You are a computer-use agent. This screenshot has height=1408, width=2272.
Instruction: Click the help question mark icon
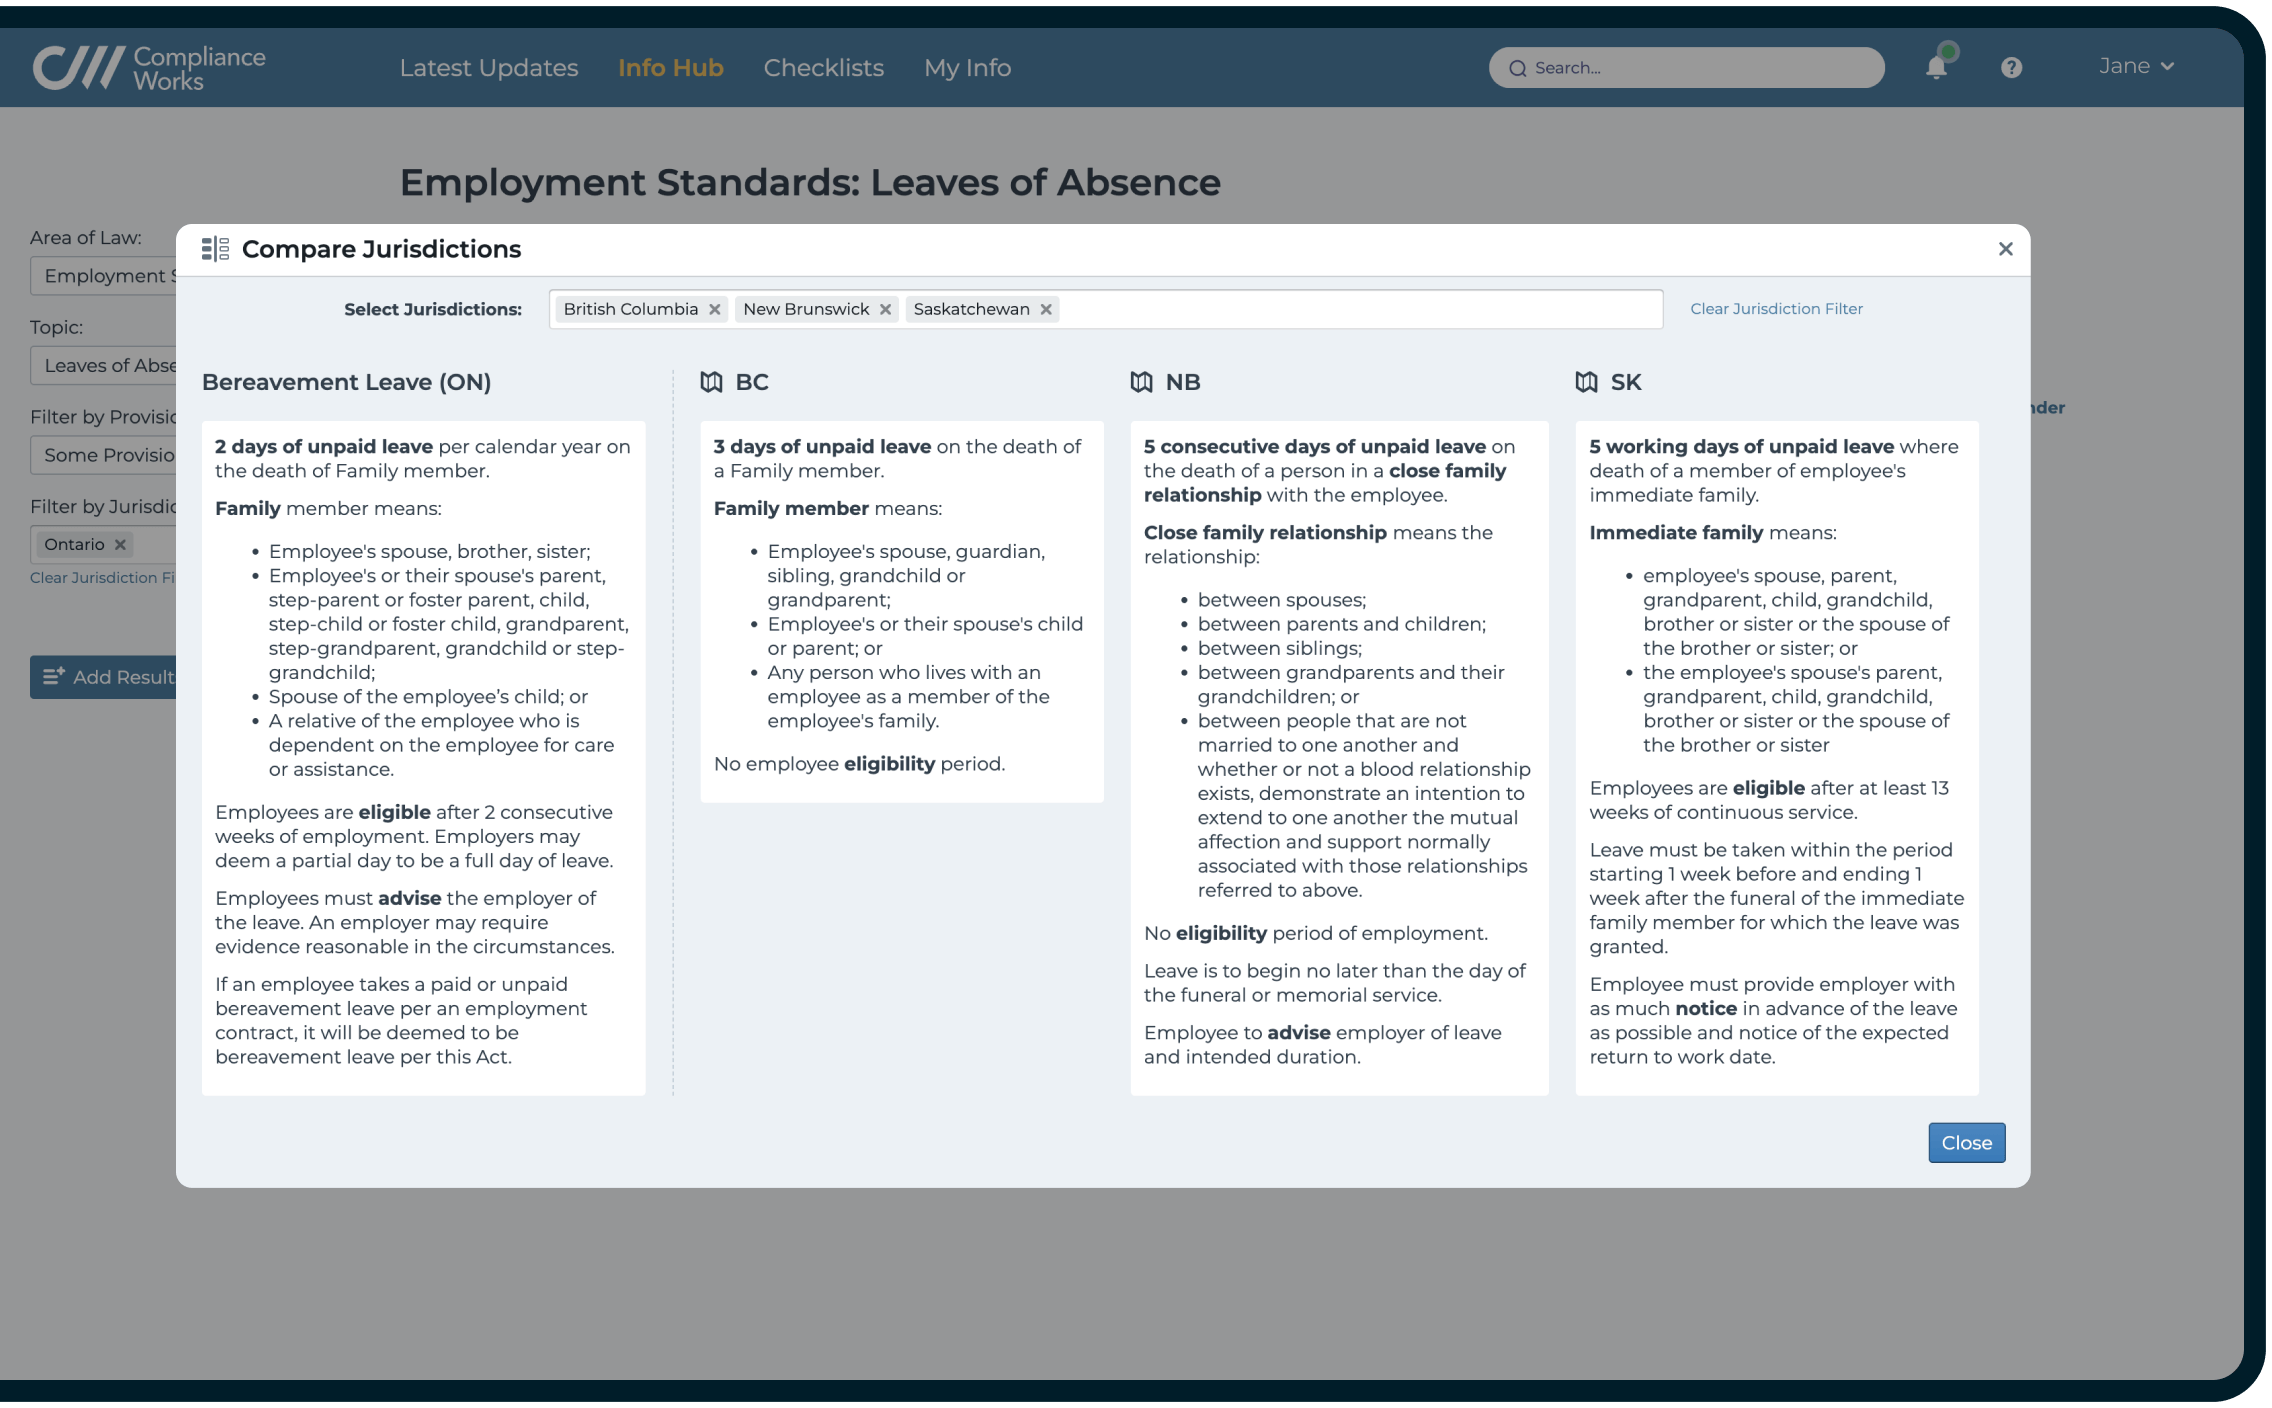coord(2010,67)
